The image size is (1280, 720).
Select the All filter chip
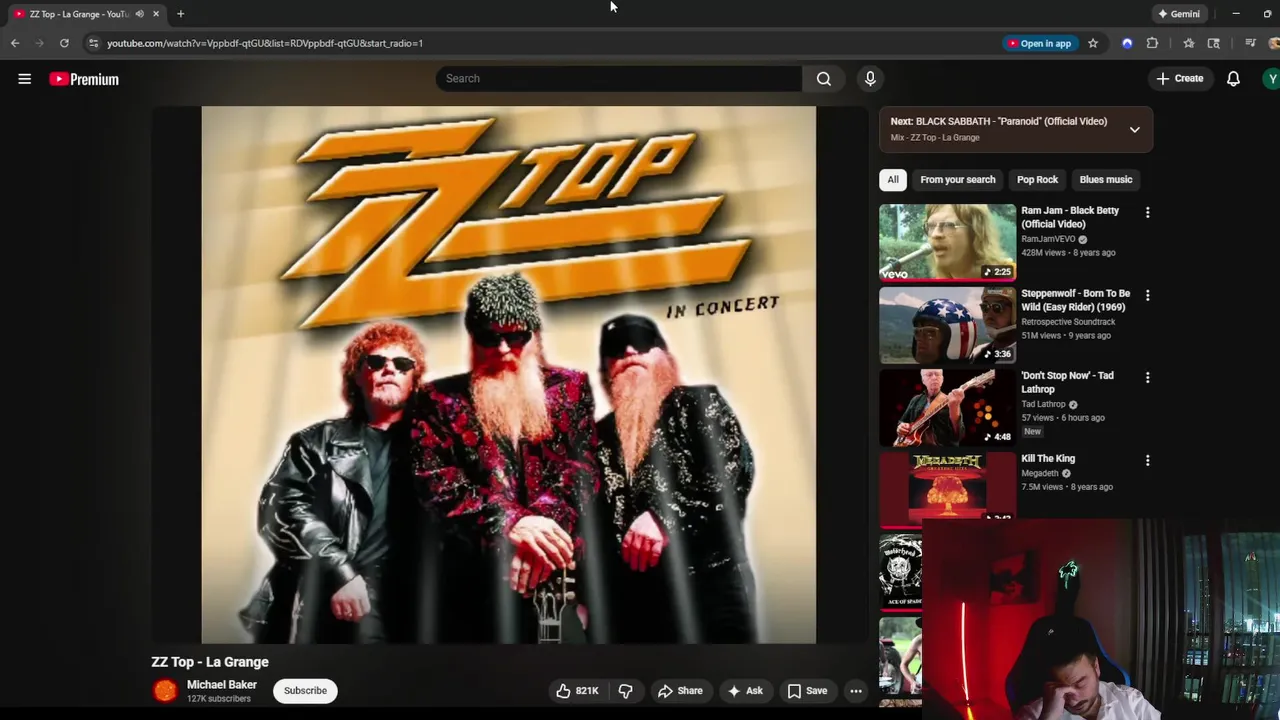point(893,179)
